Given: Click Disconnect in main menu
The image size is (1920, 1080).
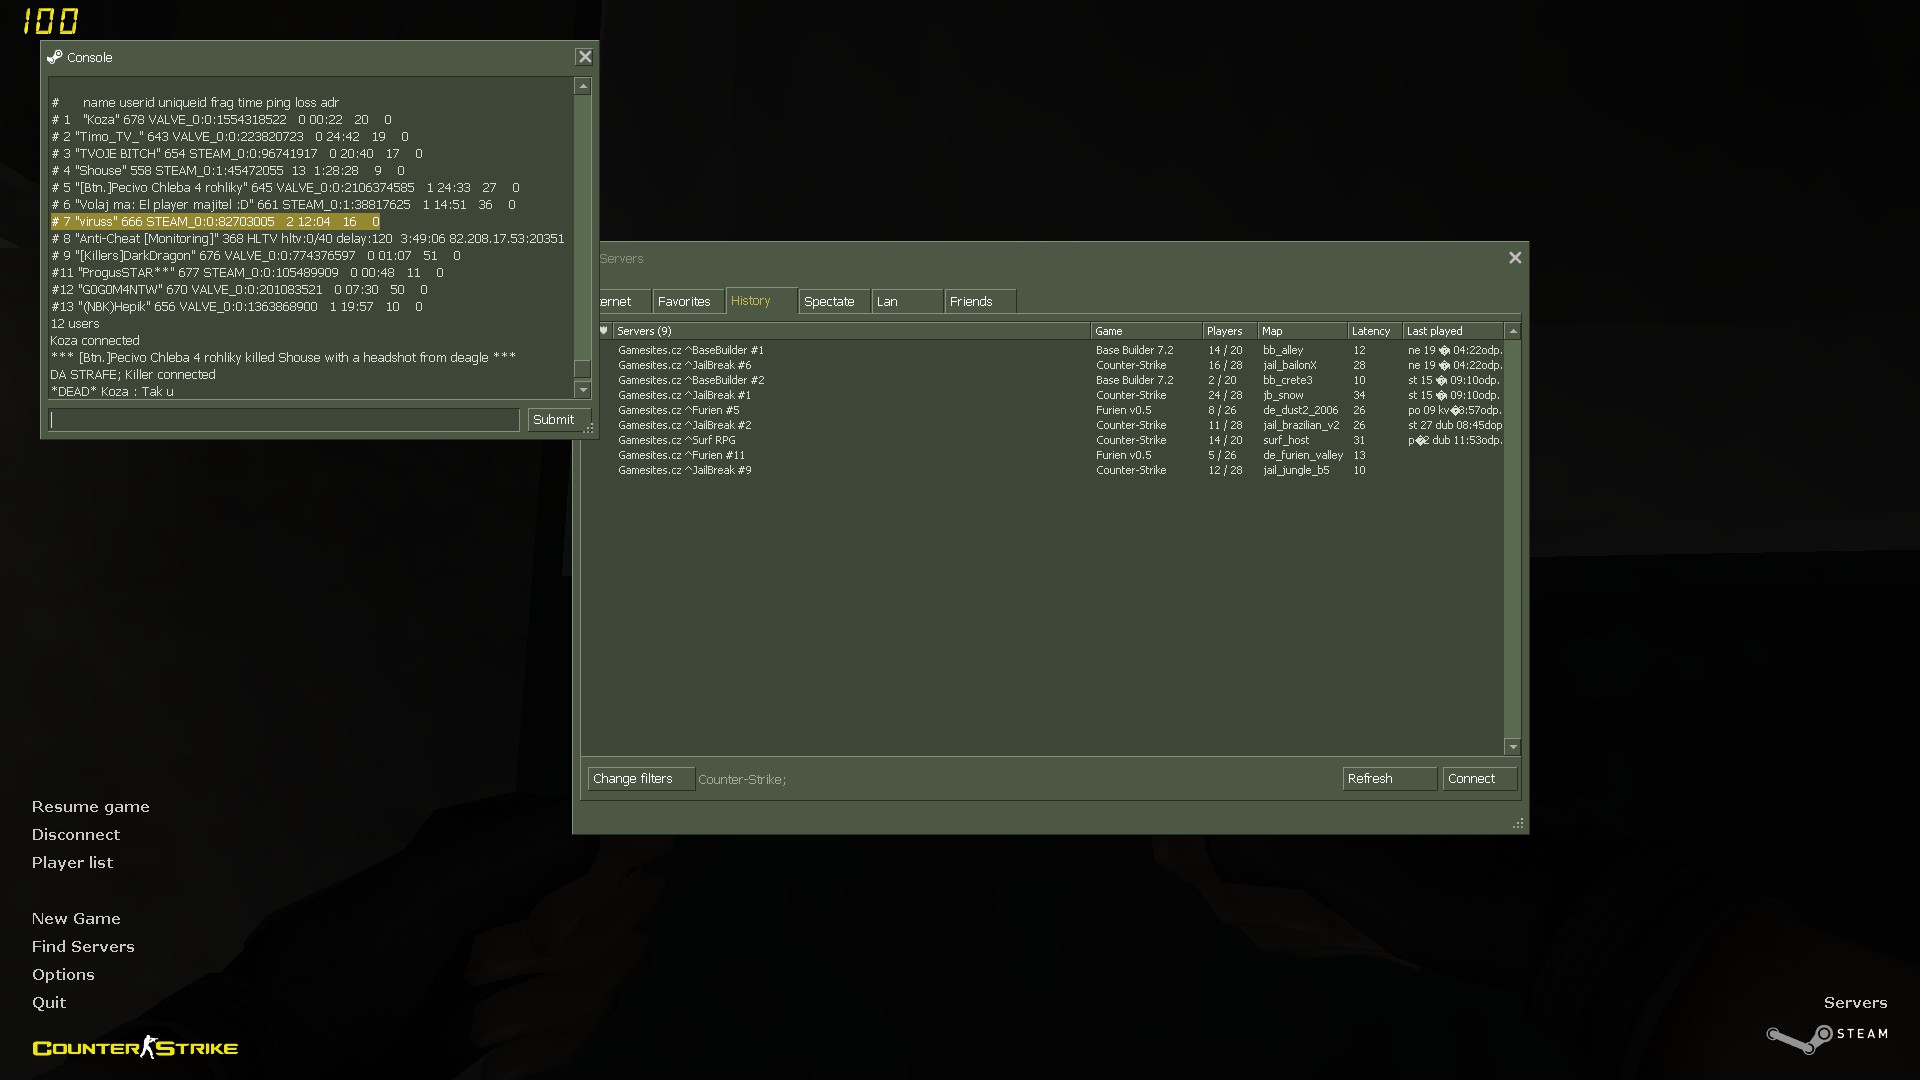Looking at the screenshot, I should [75, 835].
